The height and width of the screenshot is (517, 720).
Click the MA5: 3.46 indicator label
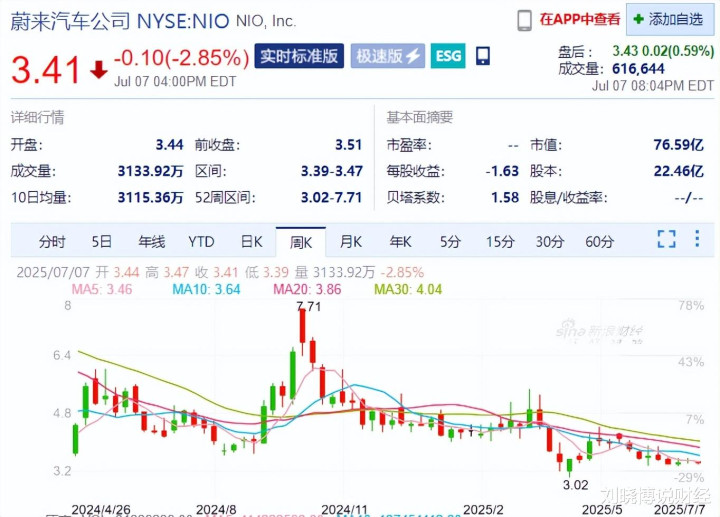[101, 289]
